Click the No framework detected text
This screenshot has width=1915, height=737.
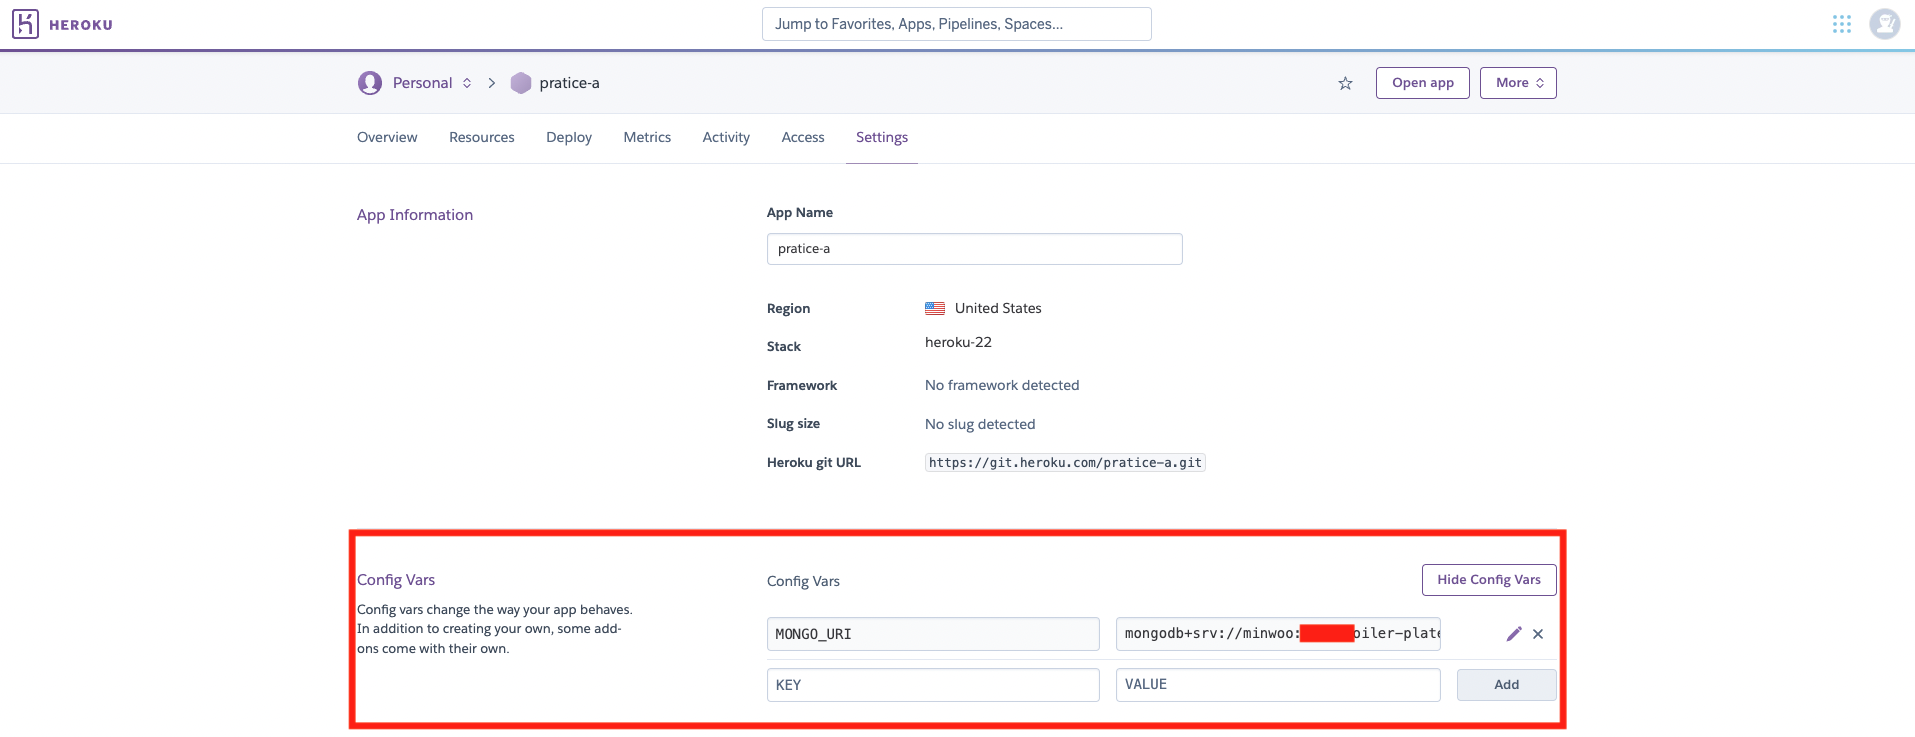(1002, 385)
